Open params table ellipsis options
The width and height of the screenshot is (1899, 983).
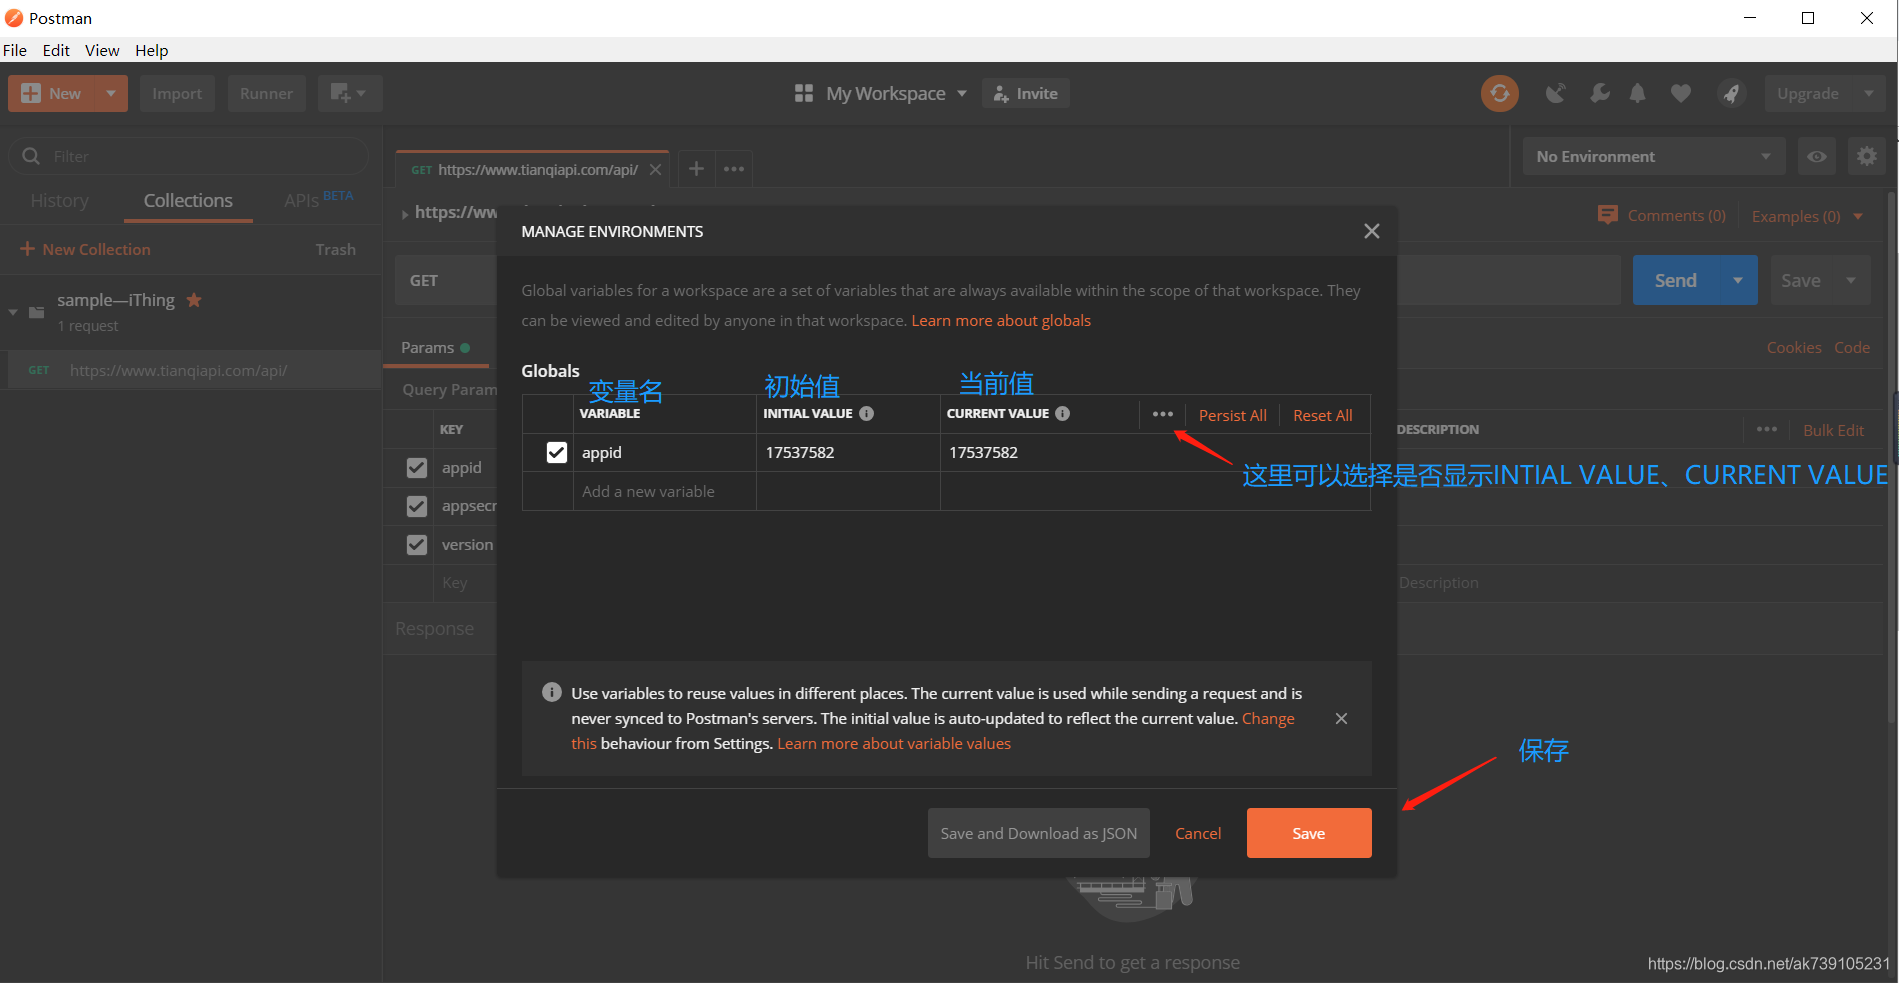pyautogui.click(x=1766, y=429)
